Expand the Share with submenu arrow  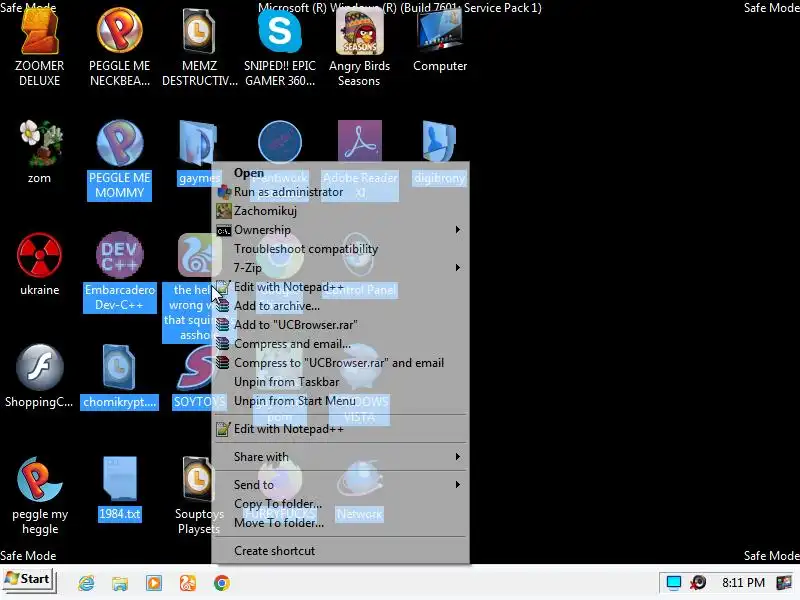click(458, 457)
